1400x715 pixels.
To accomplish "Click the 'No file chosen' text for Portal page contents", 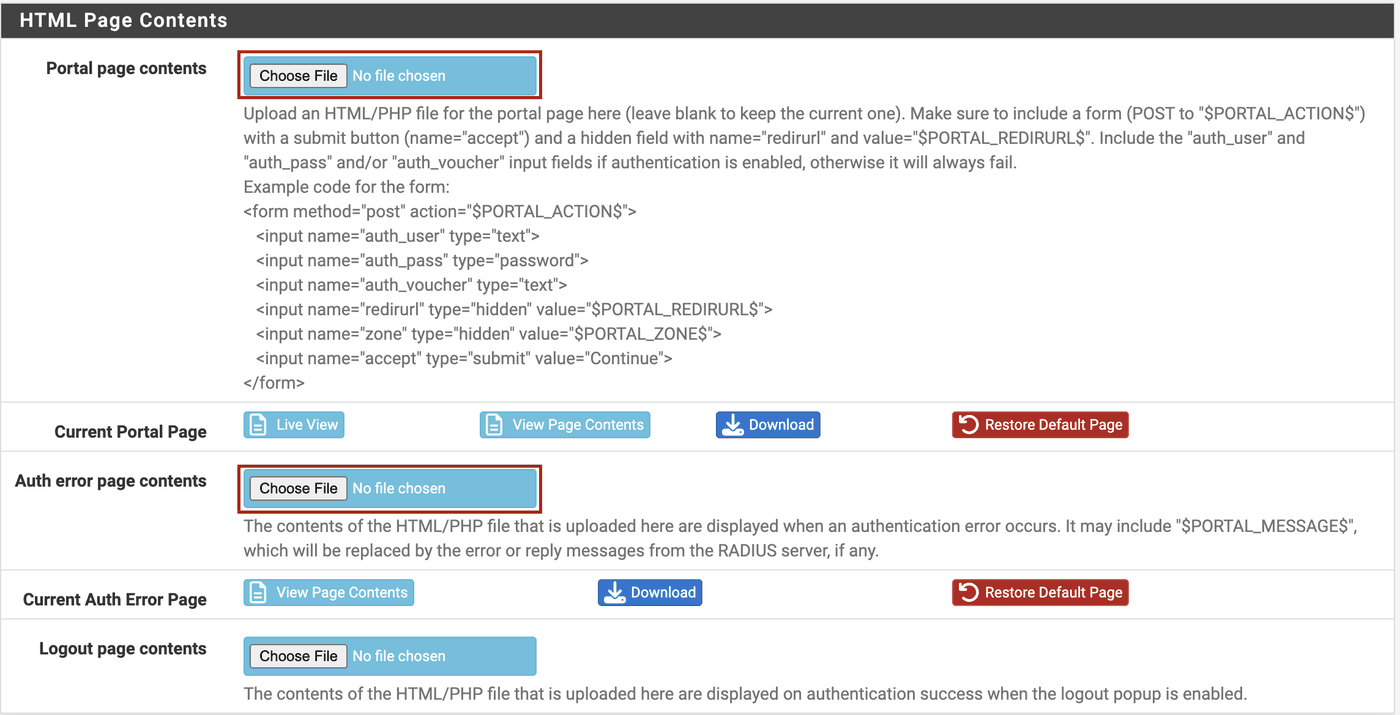I will point(399,76).
